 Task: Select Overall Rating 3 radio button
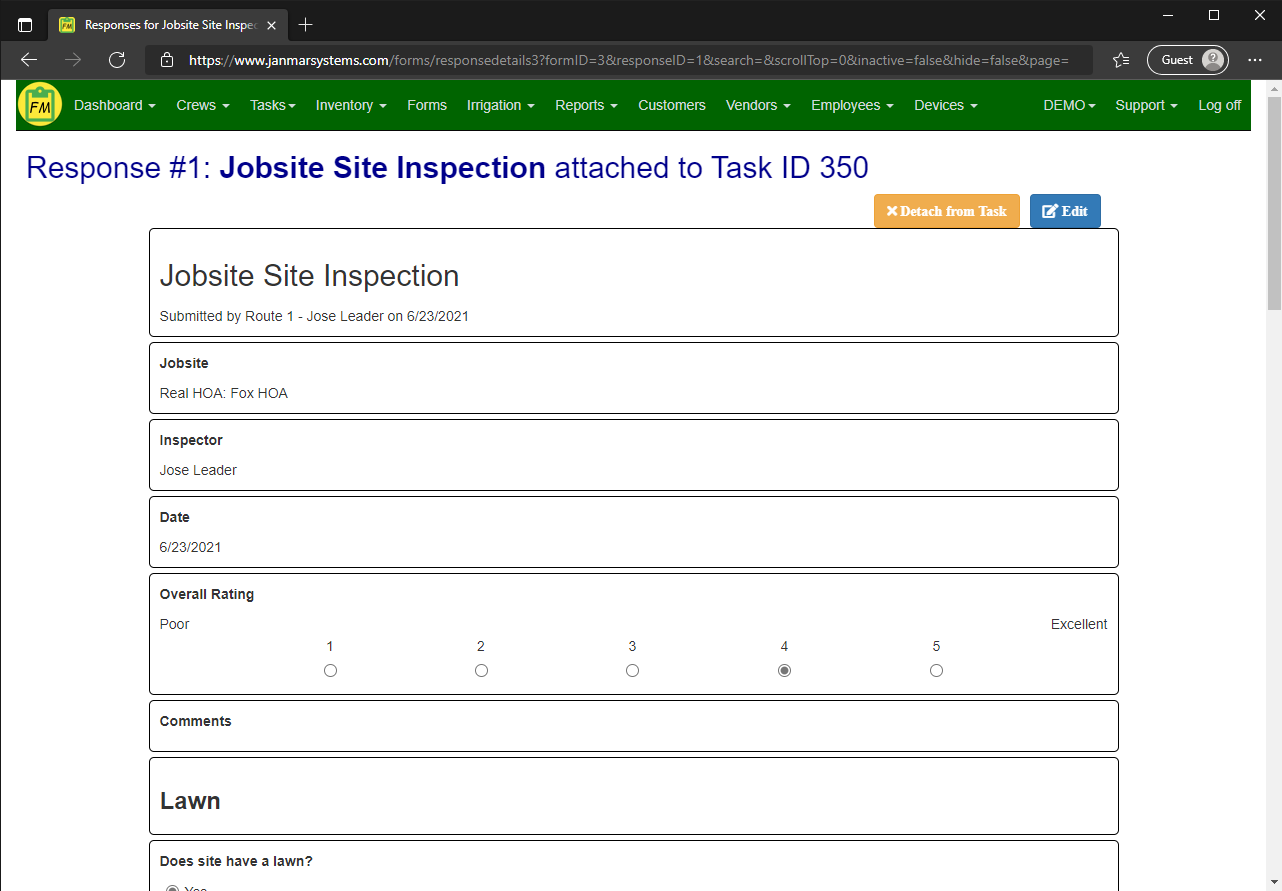[632, 670]
